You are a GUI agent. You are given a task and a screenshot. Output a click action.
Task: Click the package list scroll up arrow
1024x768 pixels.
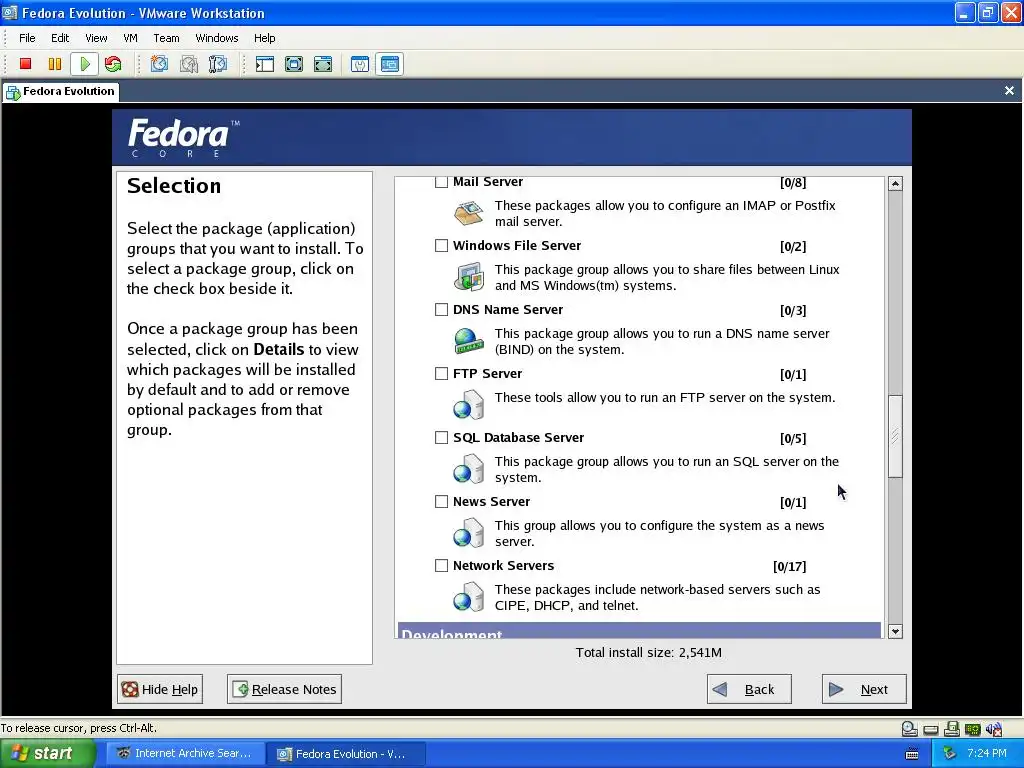click(895, 184)
